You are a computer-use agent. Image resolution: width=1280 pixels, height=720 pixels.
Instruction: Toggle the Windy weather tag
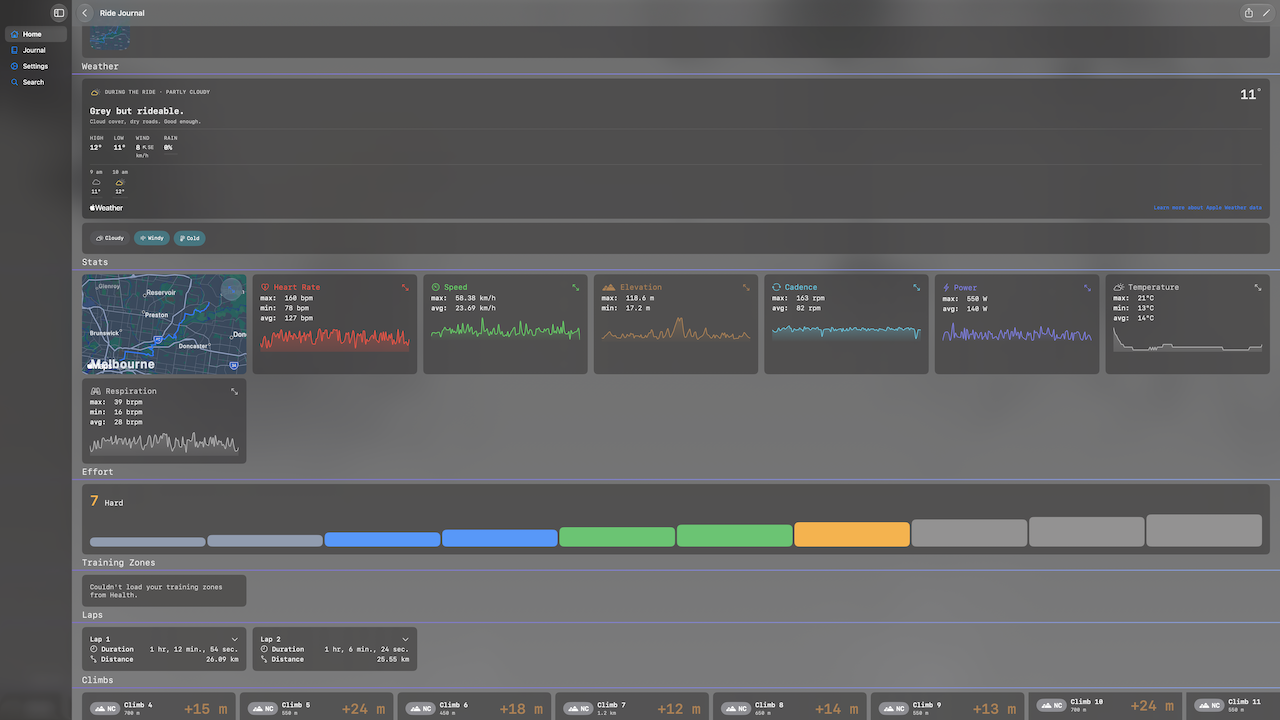[x=152, y=238]
